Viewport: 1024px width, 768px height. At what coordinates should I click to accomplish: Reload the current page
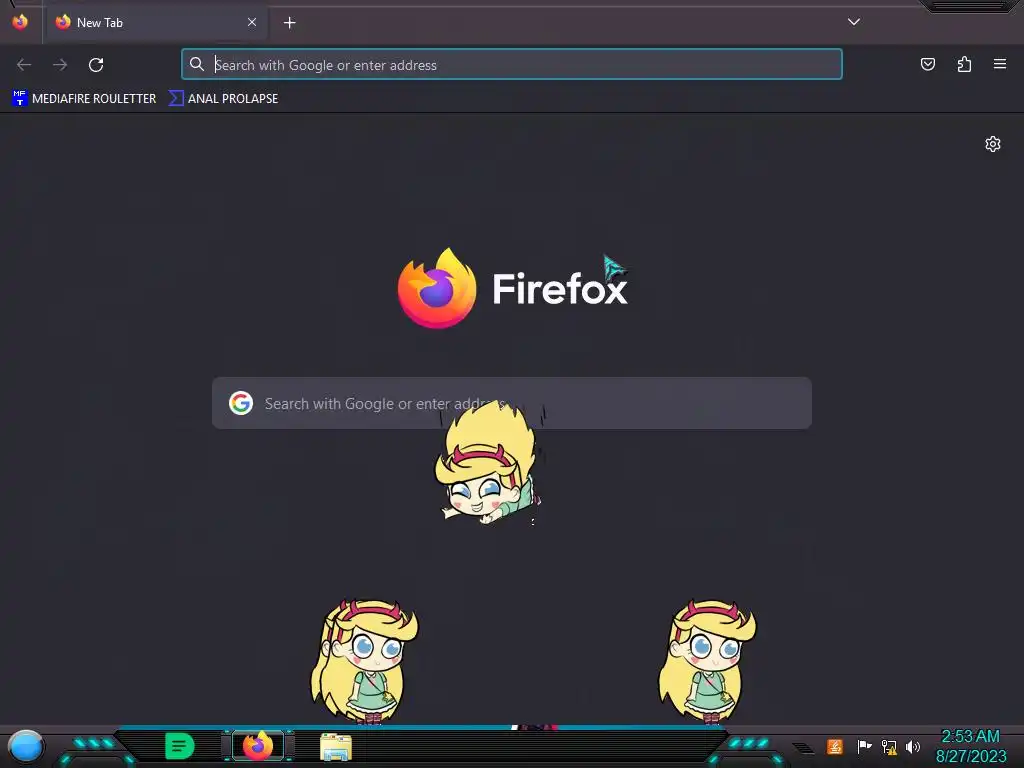pos(96,65)
